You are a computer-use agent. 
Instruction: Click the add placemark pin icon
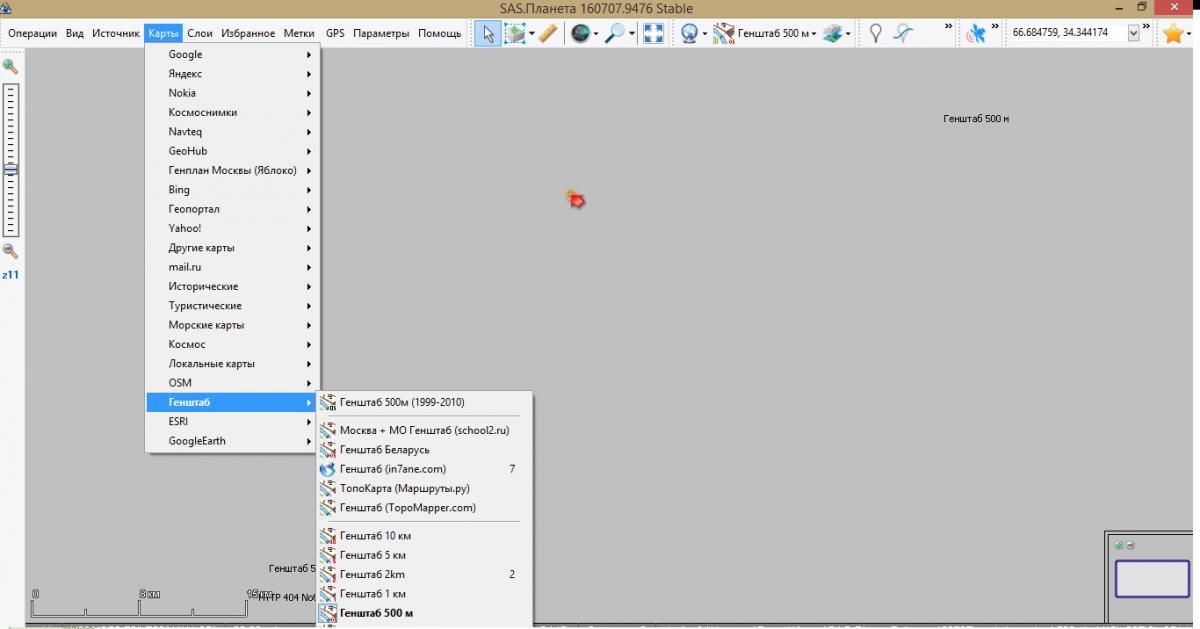tap(876, 34)
